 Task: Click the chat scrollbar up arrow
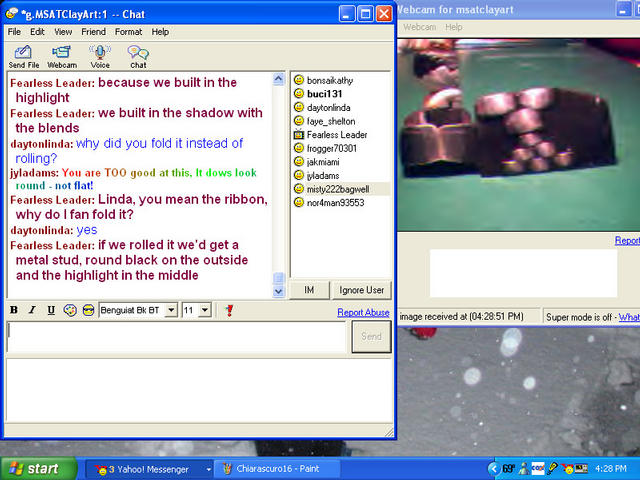pos(278,79)
